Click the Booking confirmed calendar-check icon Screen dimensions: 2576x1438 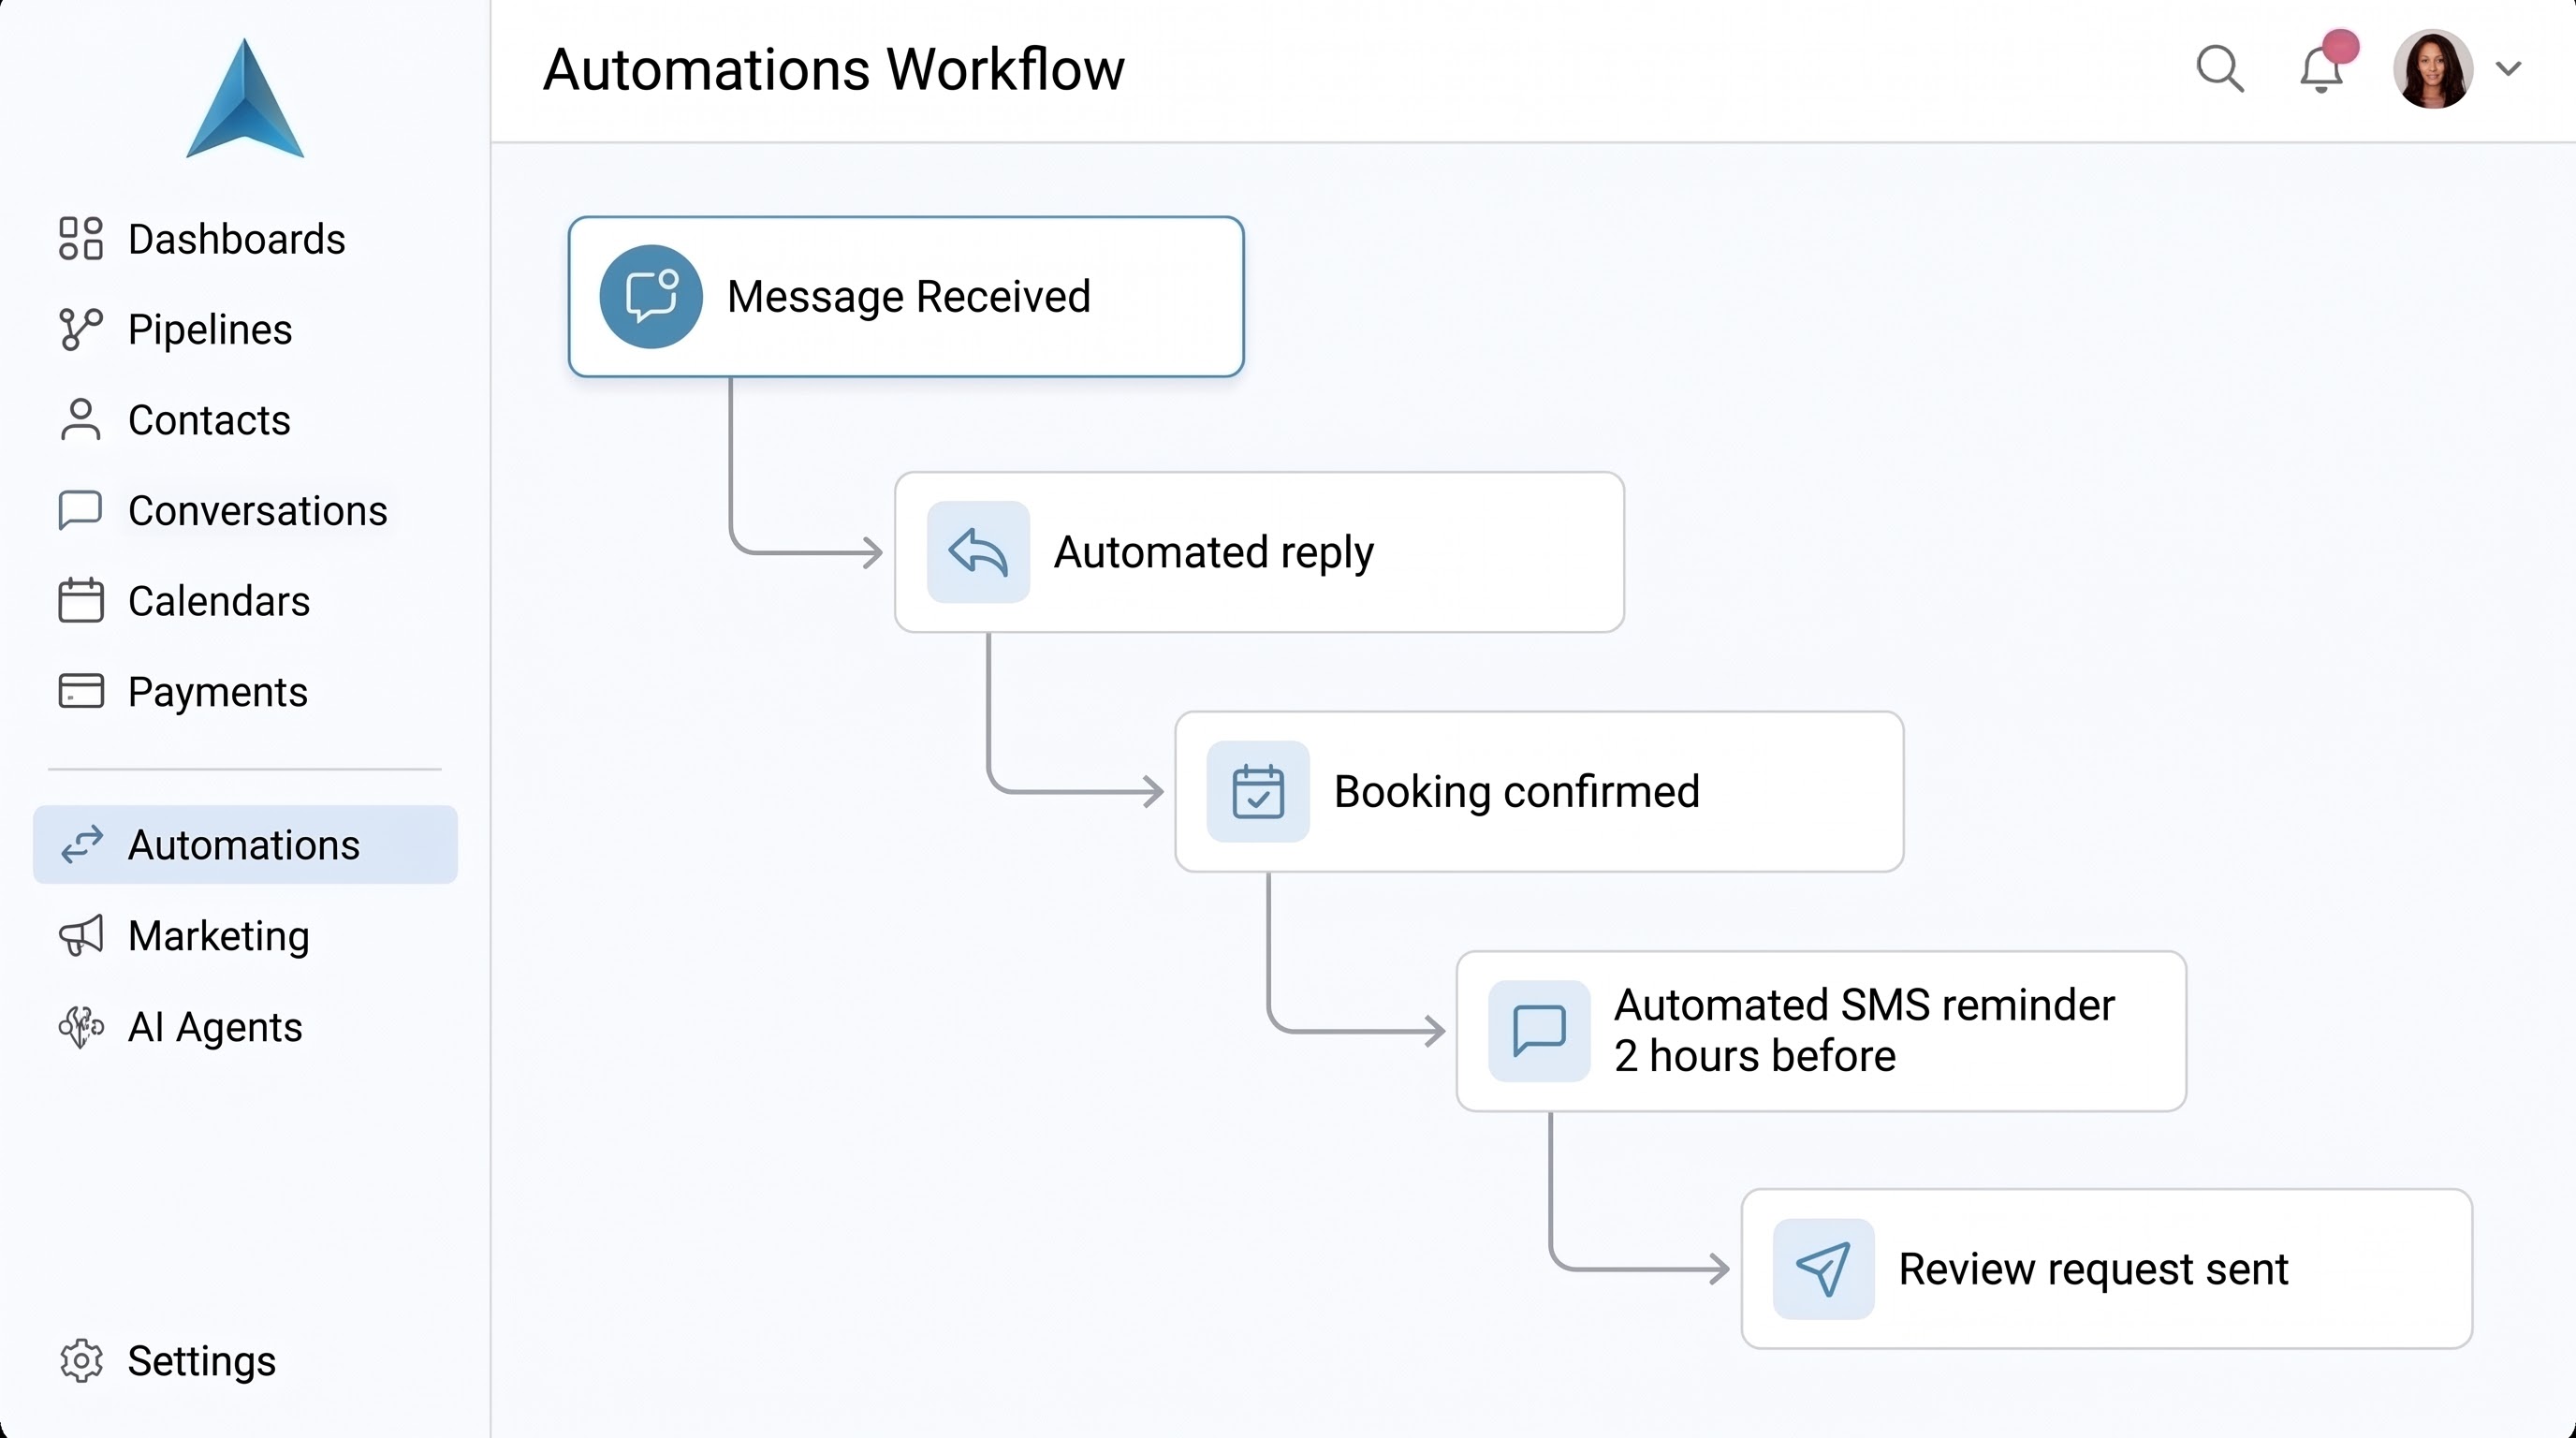(1258, 791)
